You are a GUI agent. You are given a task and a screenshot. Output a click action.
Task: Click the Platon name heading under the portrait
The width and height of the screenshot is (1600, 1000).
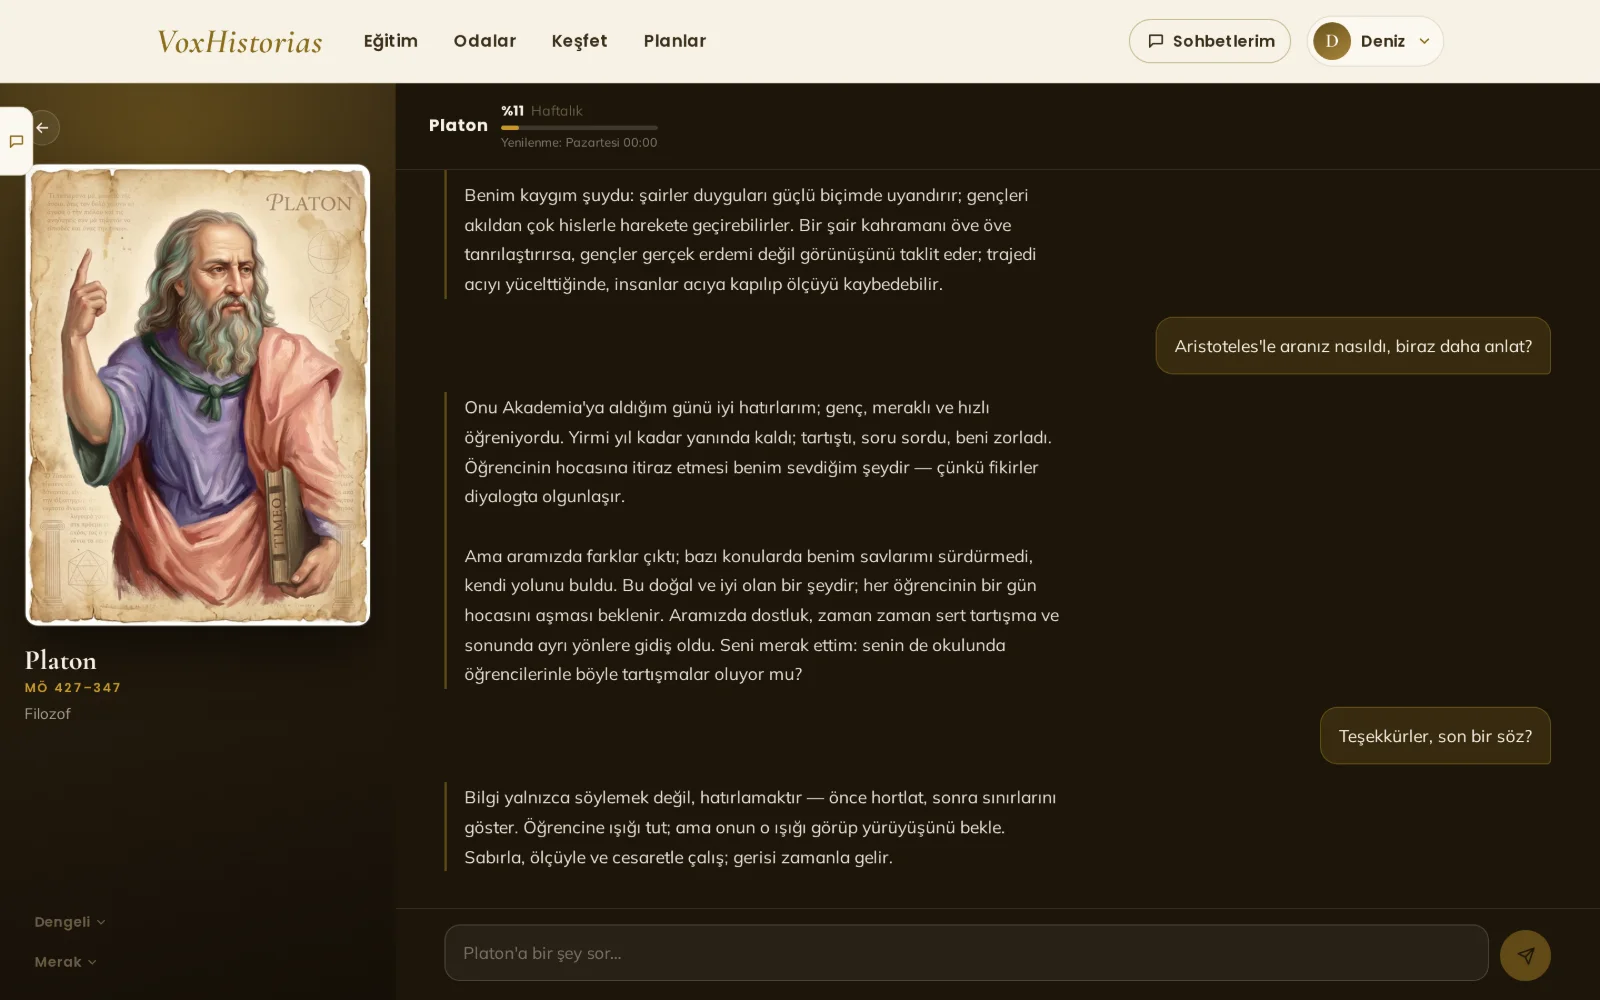tap(61, 660)
